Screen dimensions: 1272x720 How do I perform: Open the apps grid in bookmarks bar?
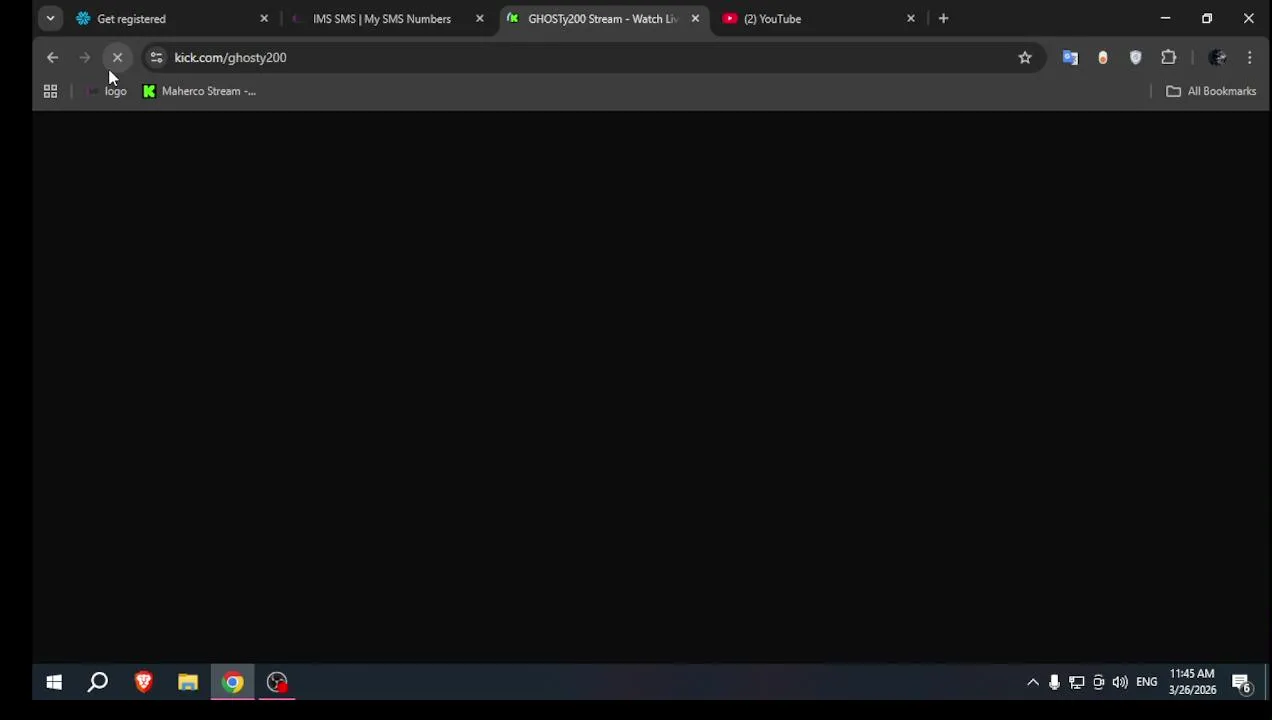pos(50,91)
